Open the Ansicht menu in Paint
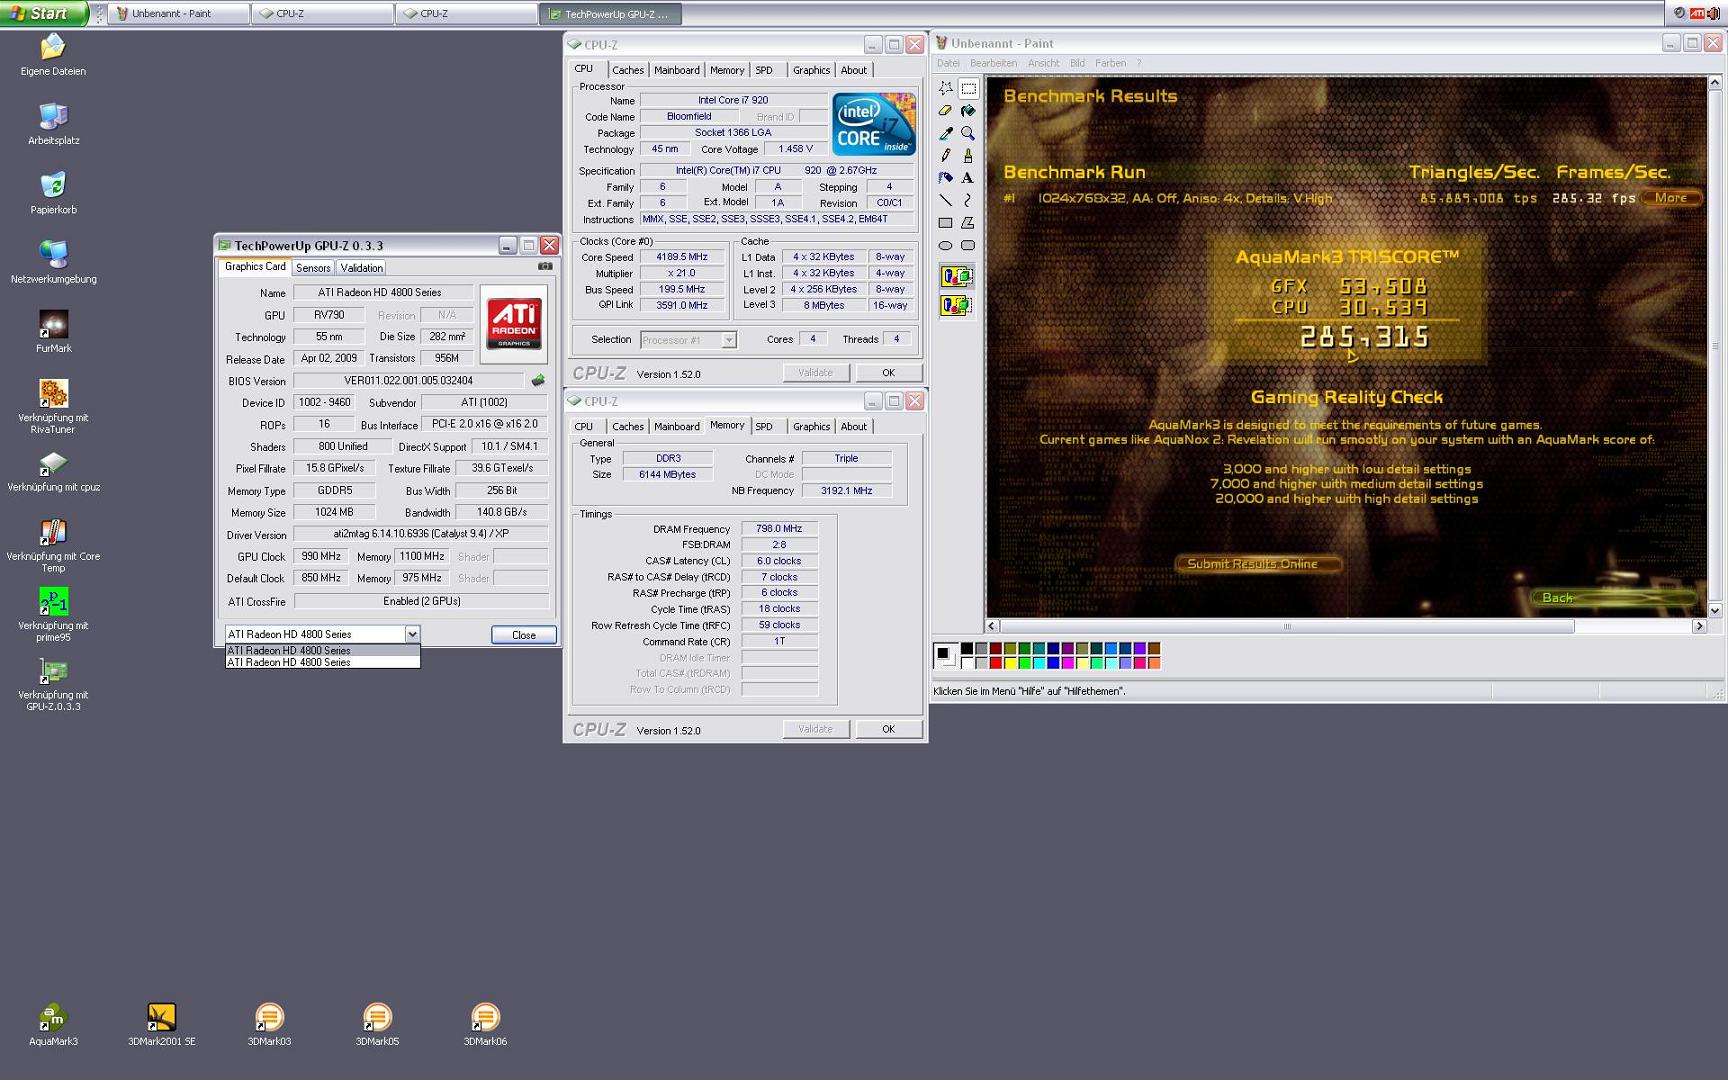This screenshot has width=1728, height=1080. 1043,63
